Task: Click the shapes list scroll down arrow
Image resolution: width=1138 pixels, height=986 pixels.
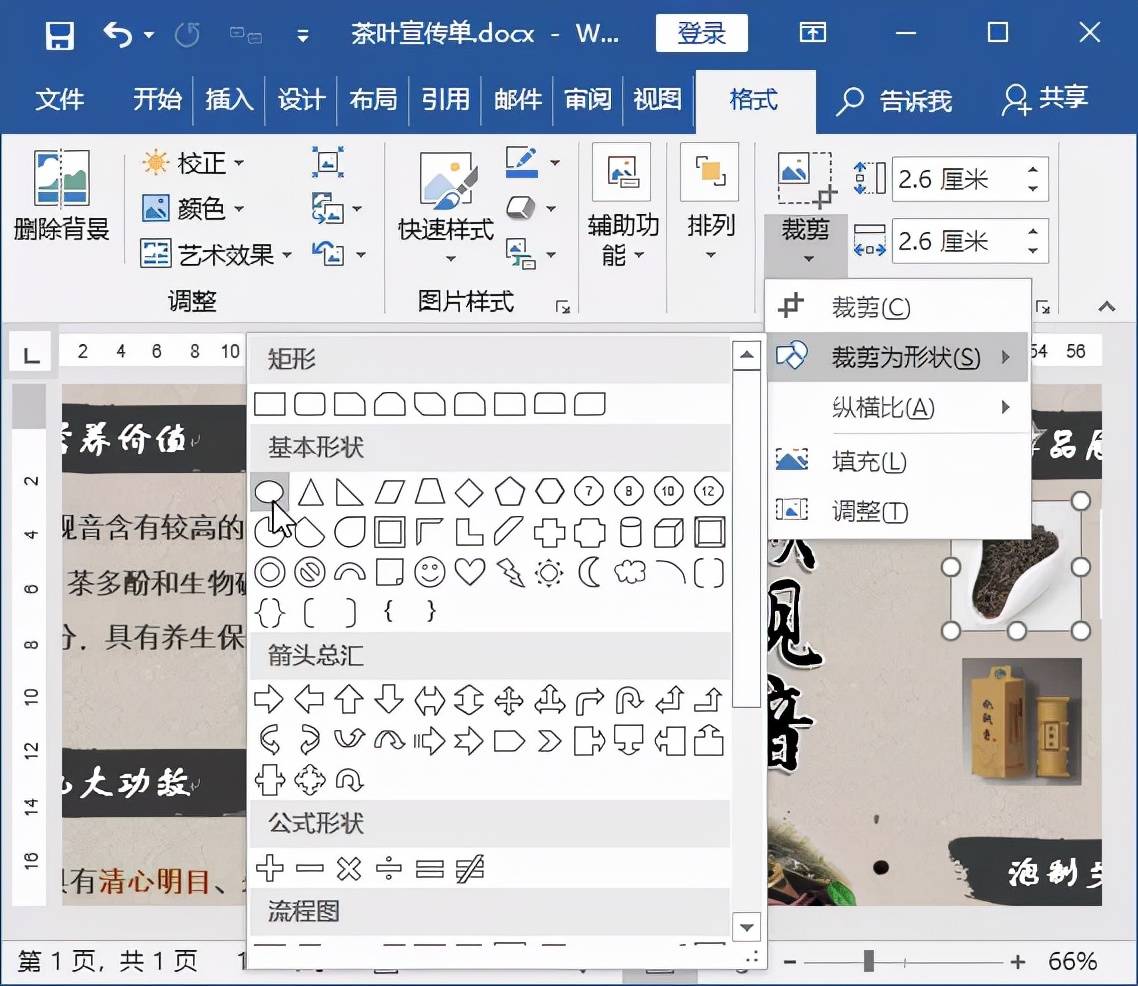Action: point(746,927)
